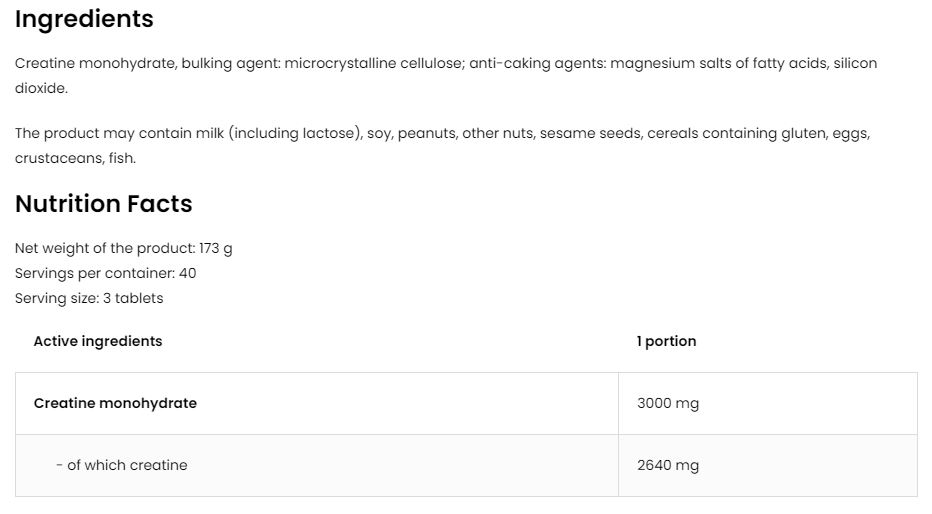Screen dimensions: 932x514
Task: Click the Ingredients heading
Action: coord(84,19)
